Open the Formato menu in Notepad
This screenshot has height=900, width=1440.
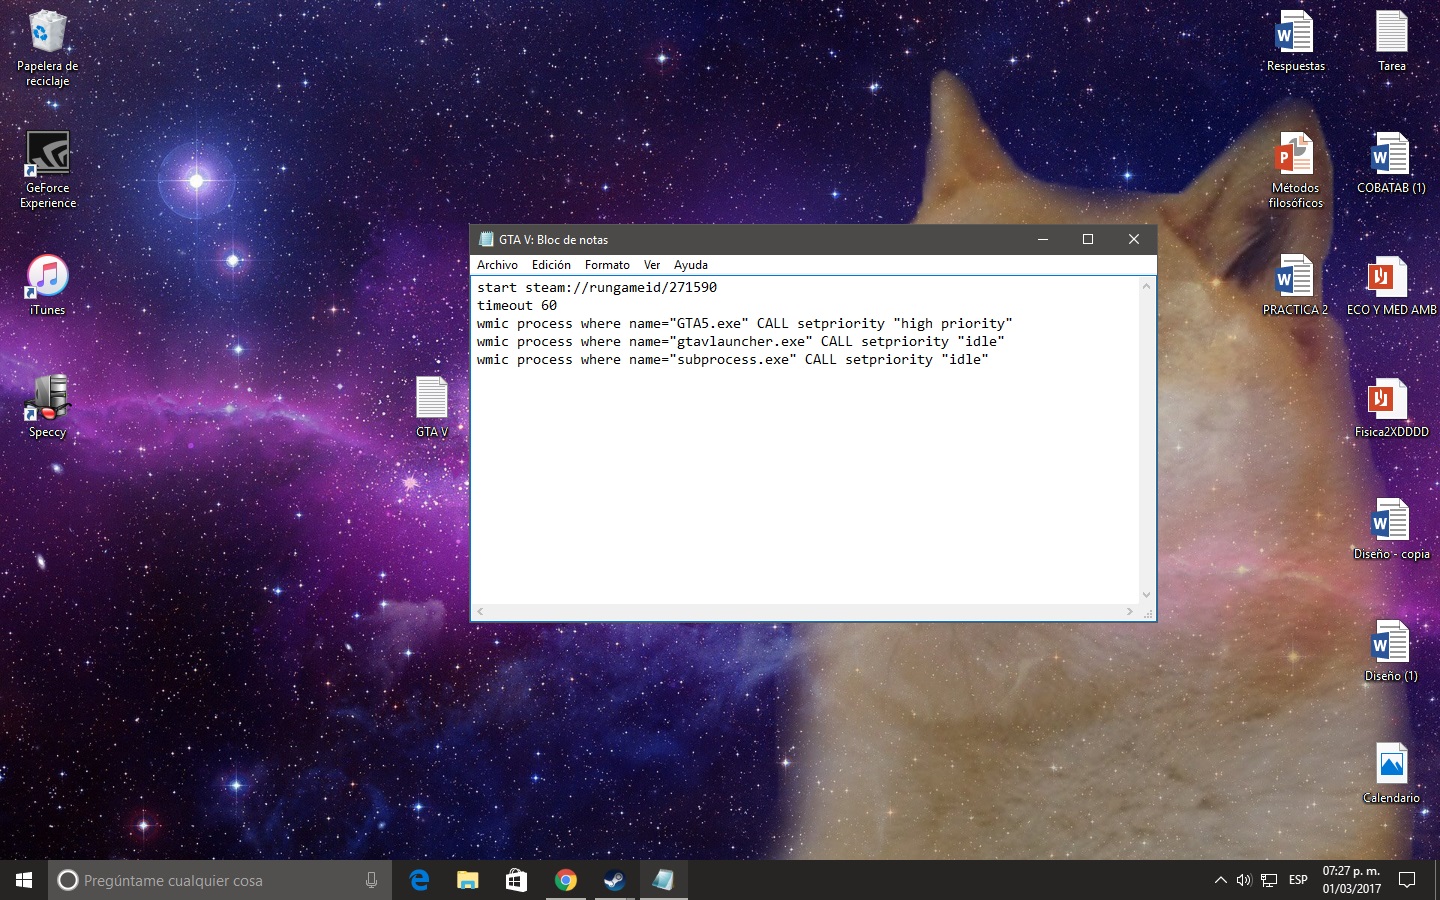[x=607, y=265]
